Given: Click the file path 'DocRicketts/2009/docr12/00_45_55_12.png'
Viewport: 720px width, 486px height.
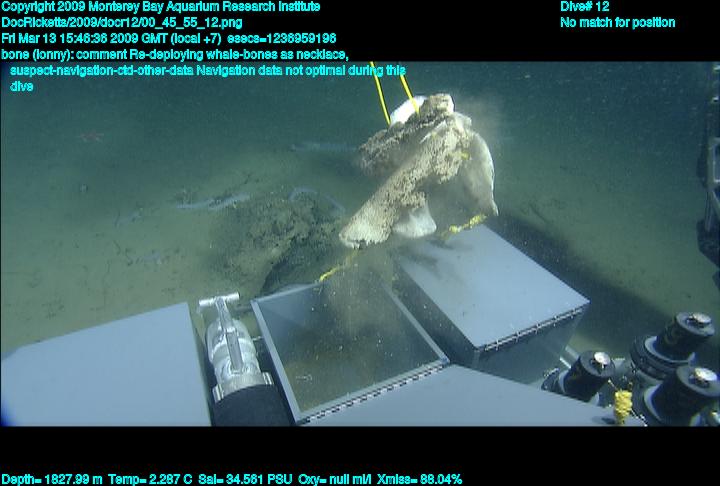Looking at the screenshot, I should tap(122, 23).
